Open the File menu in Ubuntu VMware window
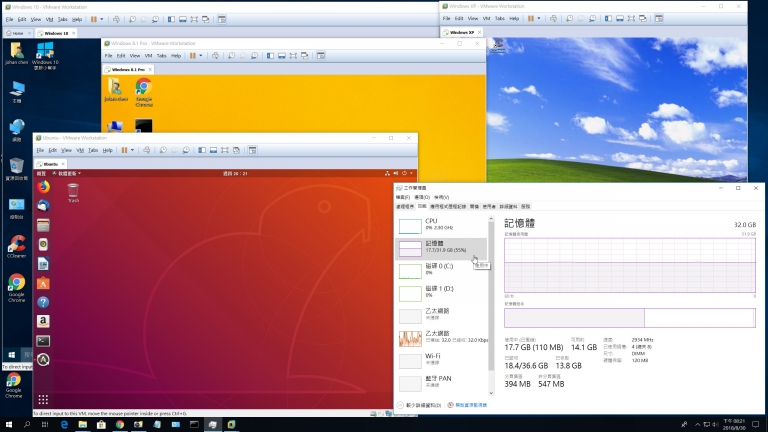This screenshot has height=432, width=768. tap(40, 150)
